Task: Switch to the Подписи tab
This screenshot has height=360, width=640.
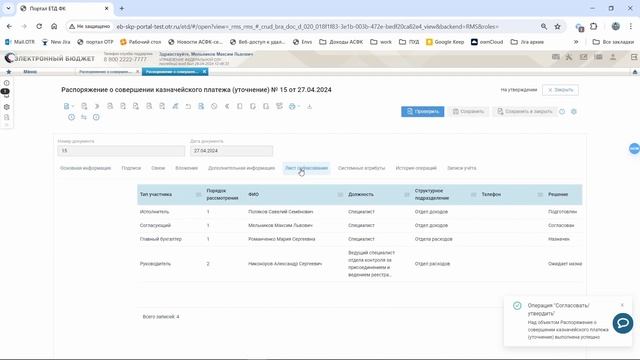Action: [x=131, y=168]
